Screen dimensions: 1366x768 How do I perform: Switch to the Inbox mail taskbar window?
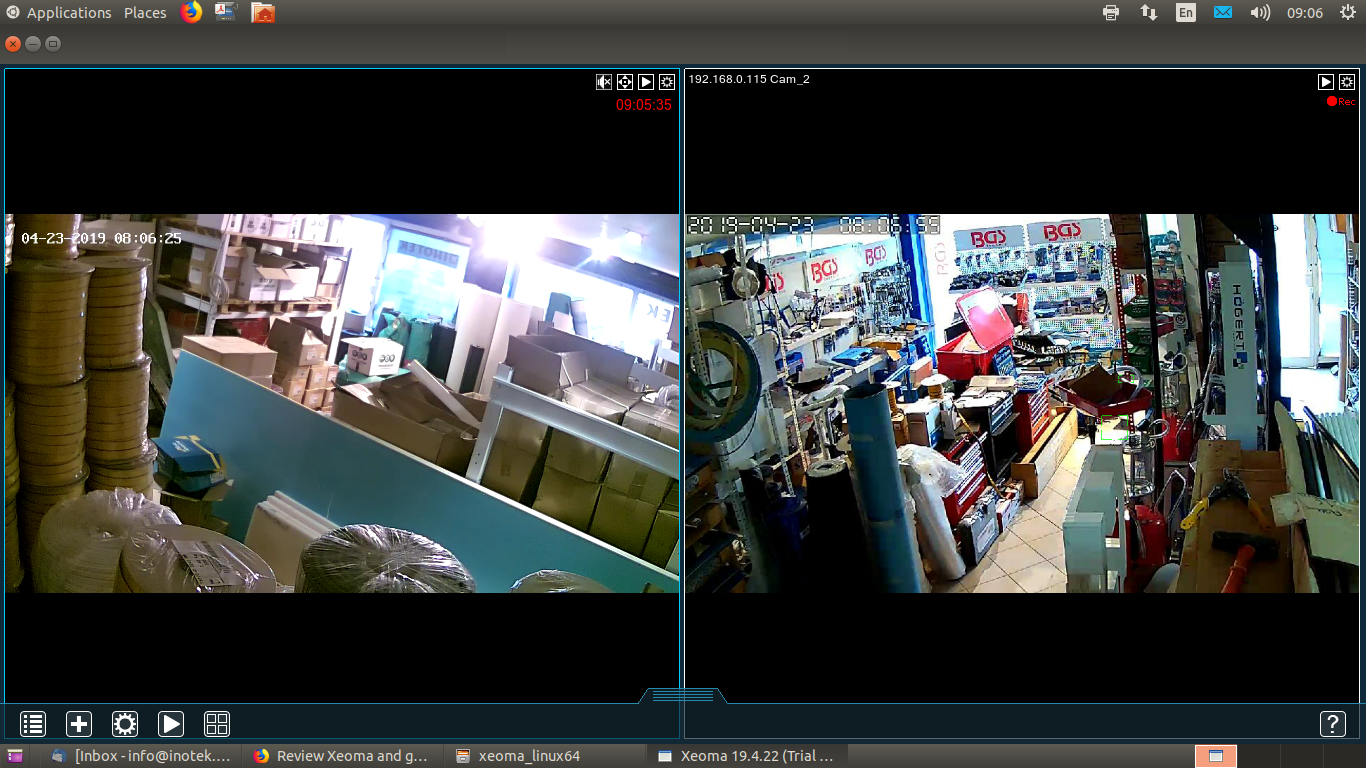[x=141, y=756]
